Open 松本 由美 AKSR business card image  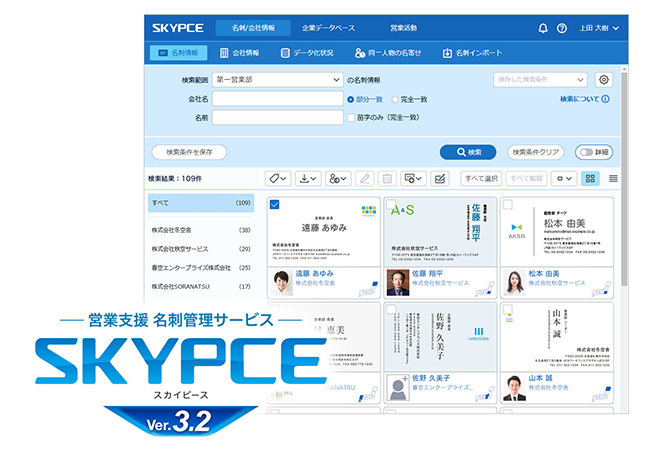coord(557,232)
